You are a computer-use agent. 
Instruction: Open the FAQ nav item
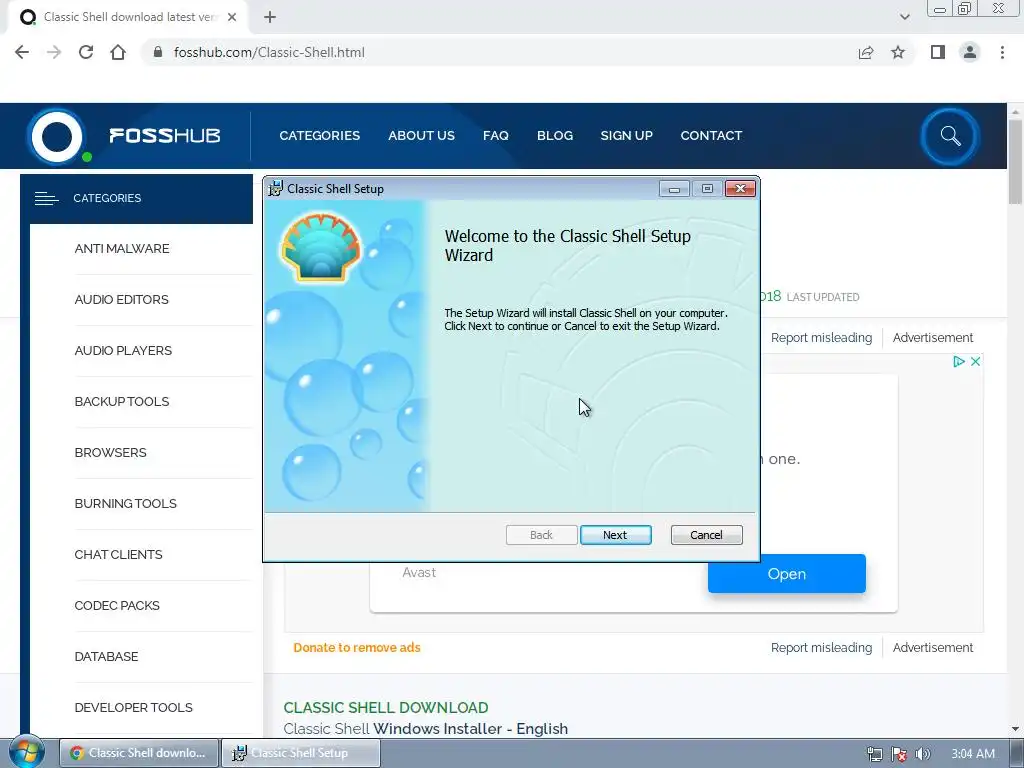coord(496,136)
